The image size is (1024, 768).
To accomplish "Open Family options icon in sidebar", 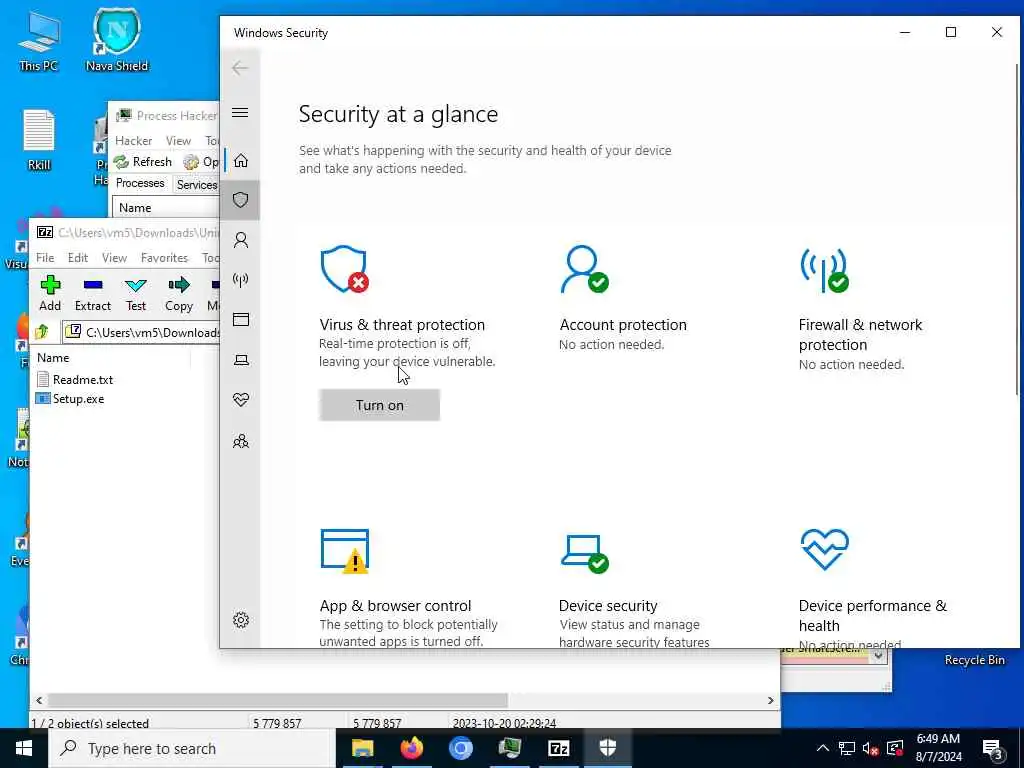I will (x=240, y=441).
